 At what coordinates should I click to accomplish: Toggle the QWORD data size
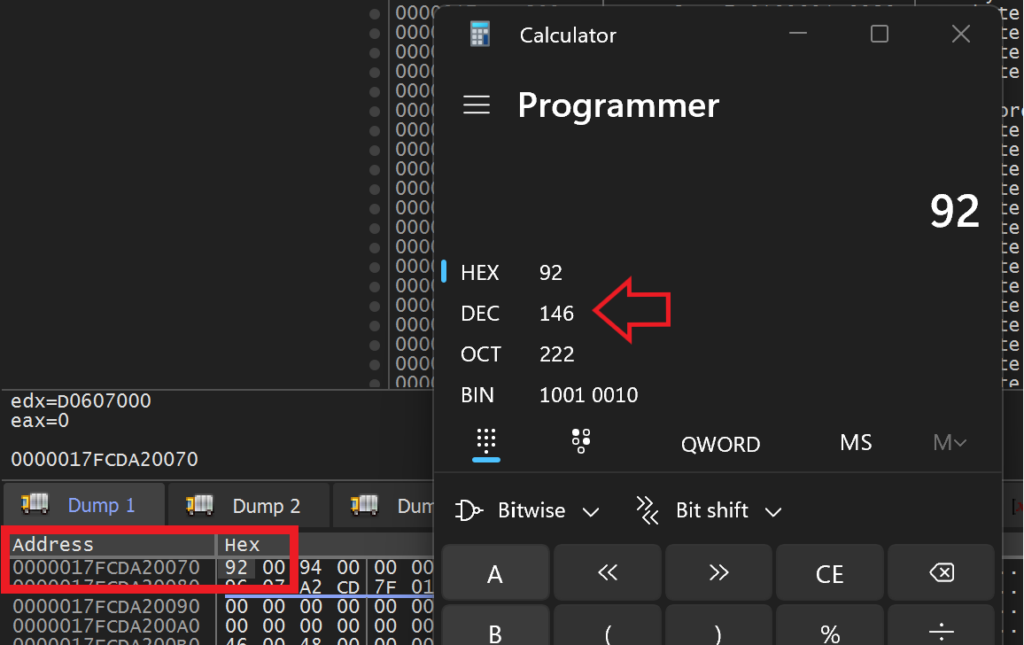coord(720,444)
